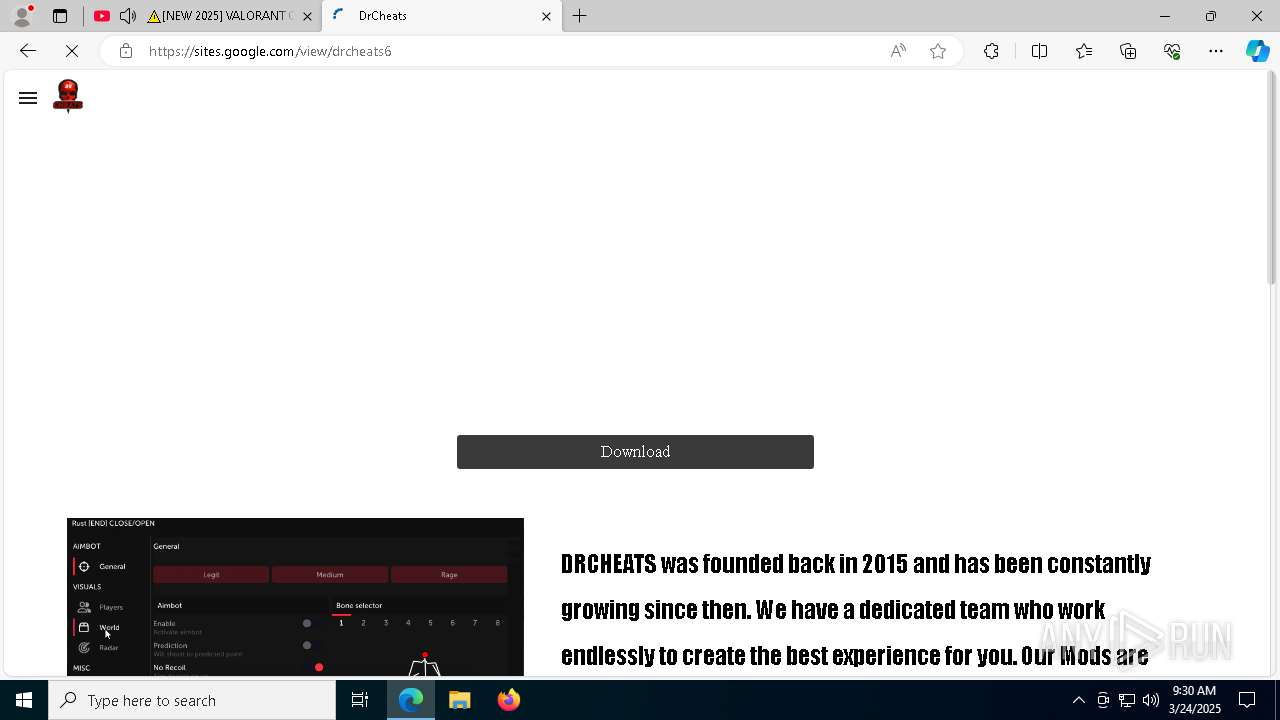
Task: Close the DrCheats tab
Action: click(x=546, y=16)
